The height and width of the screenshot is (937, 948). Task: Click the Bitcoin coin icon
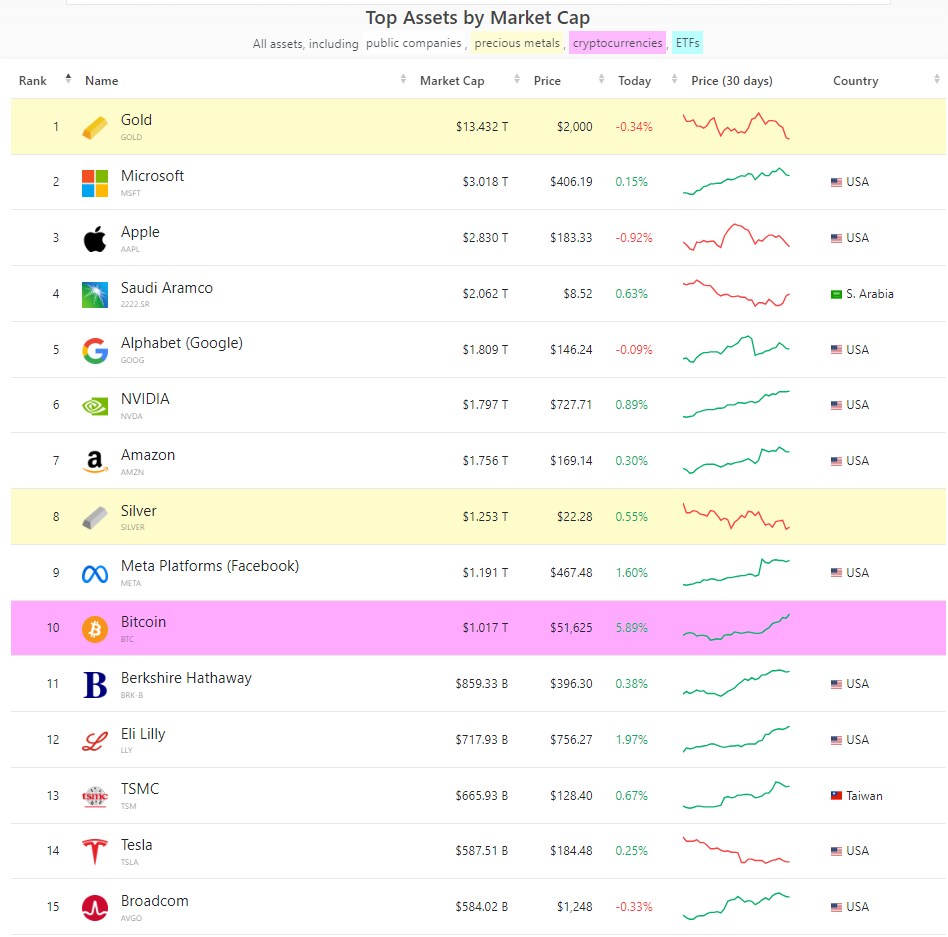[95, 629]
